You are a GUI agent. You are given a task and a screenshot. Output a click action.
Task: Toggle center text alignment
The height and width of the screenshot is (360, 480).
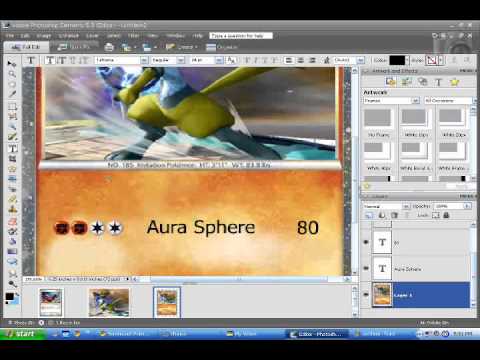pos(300,60)
